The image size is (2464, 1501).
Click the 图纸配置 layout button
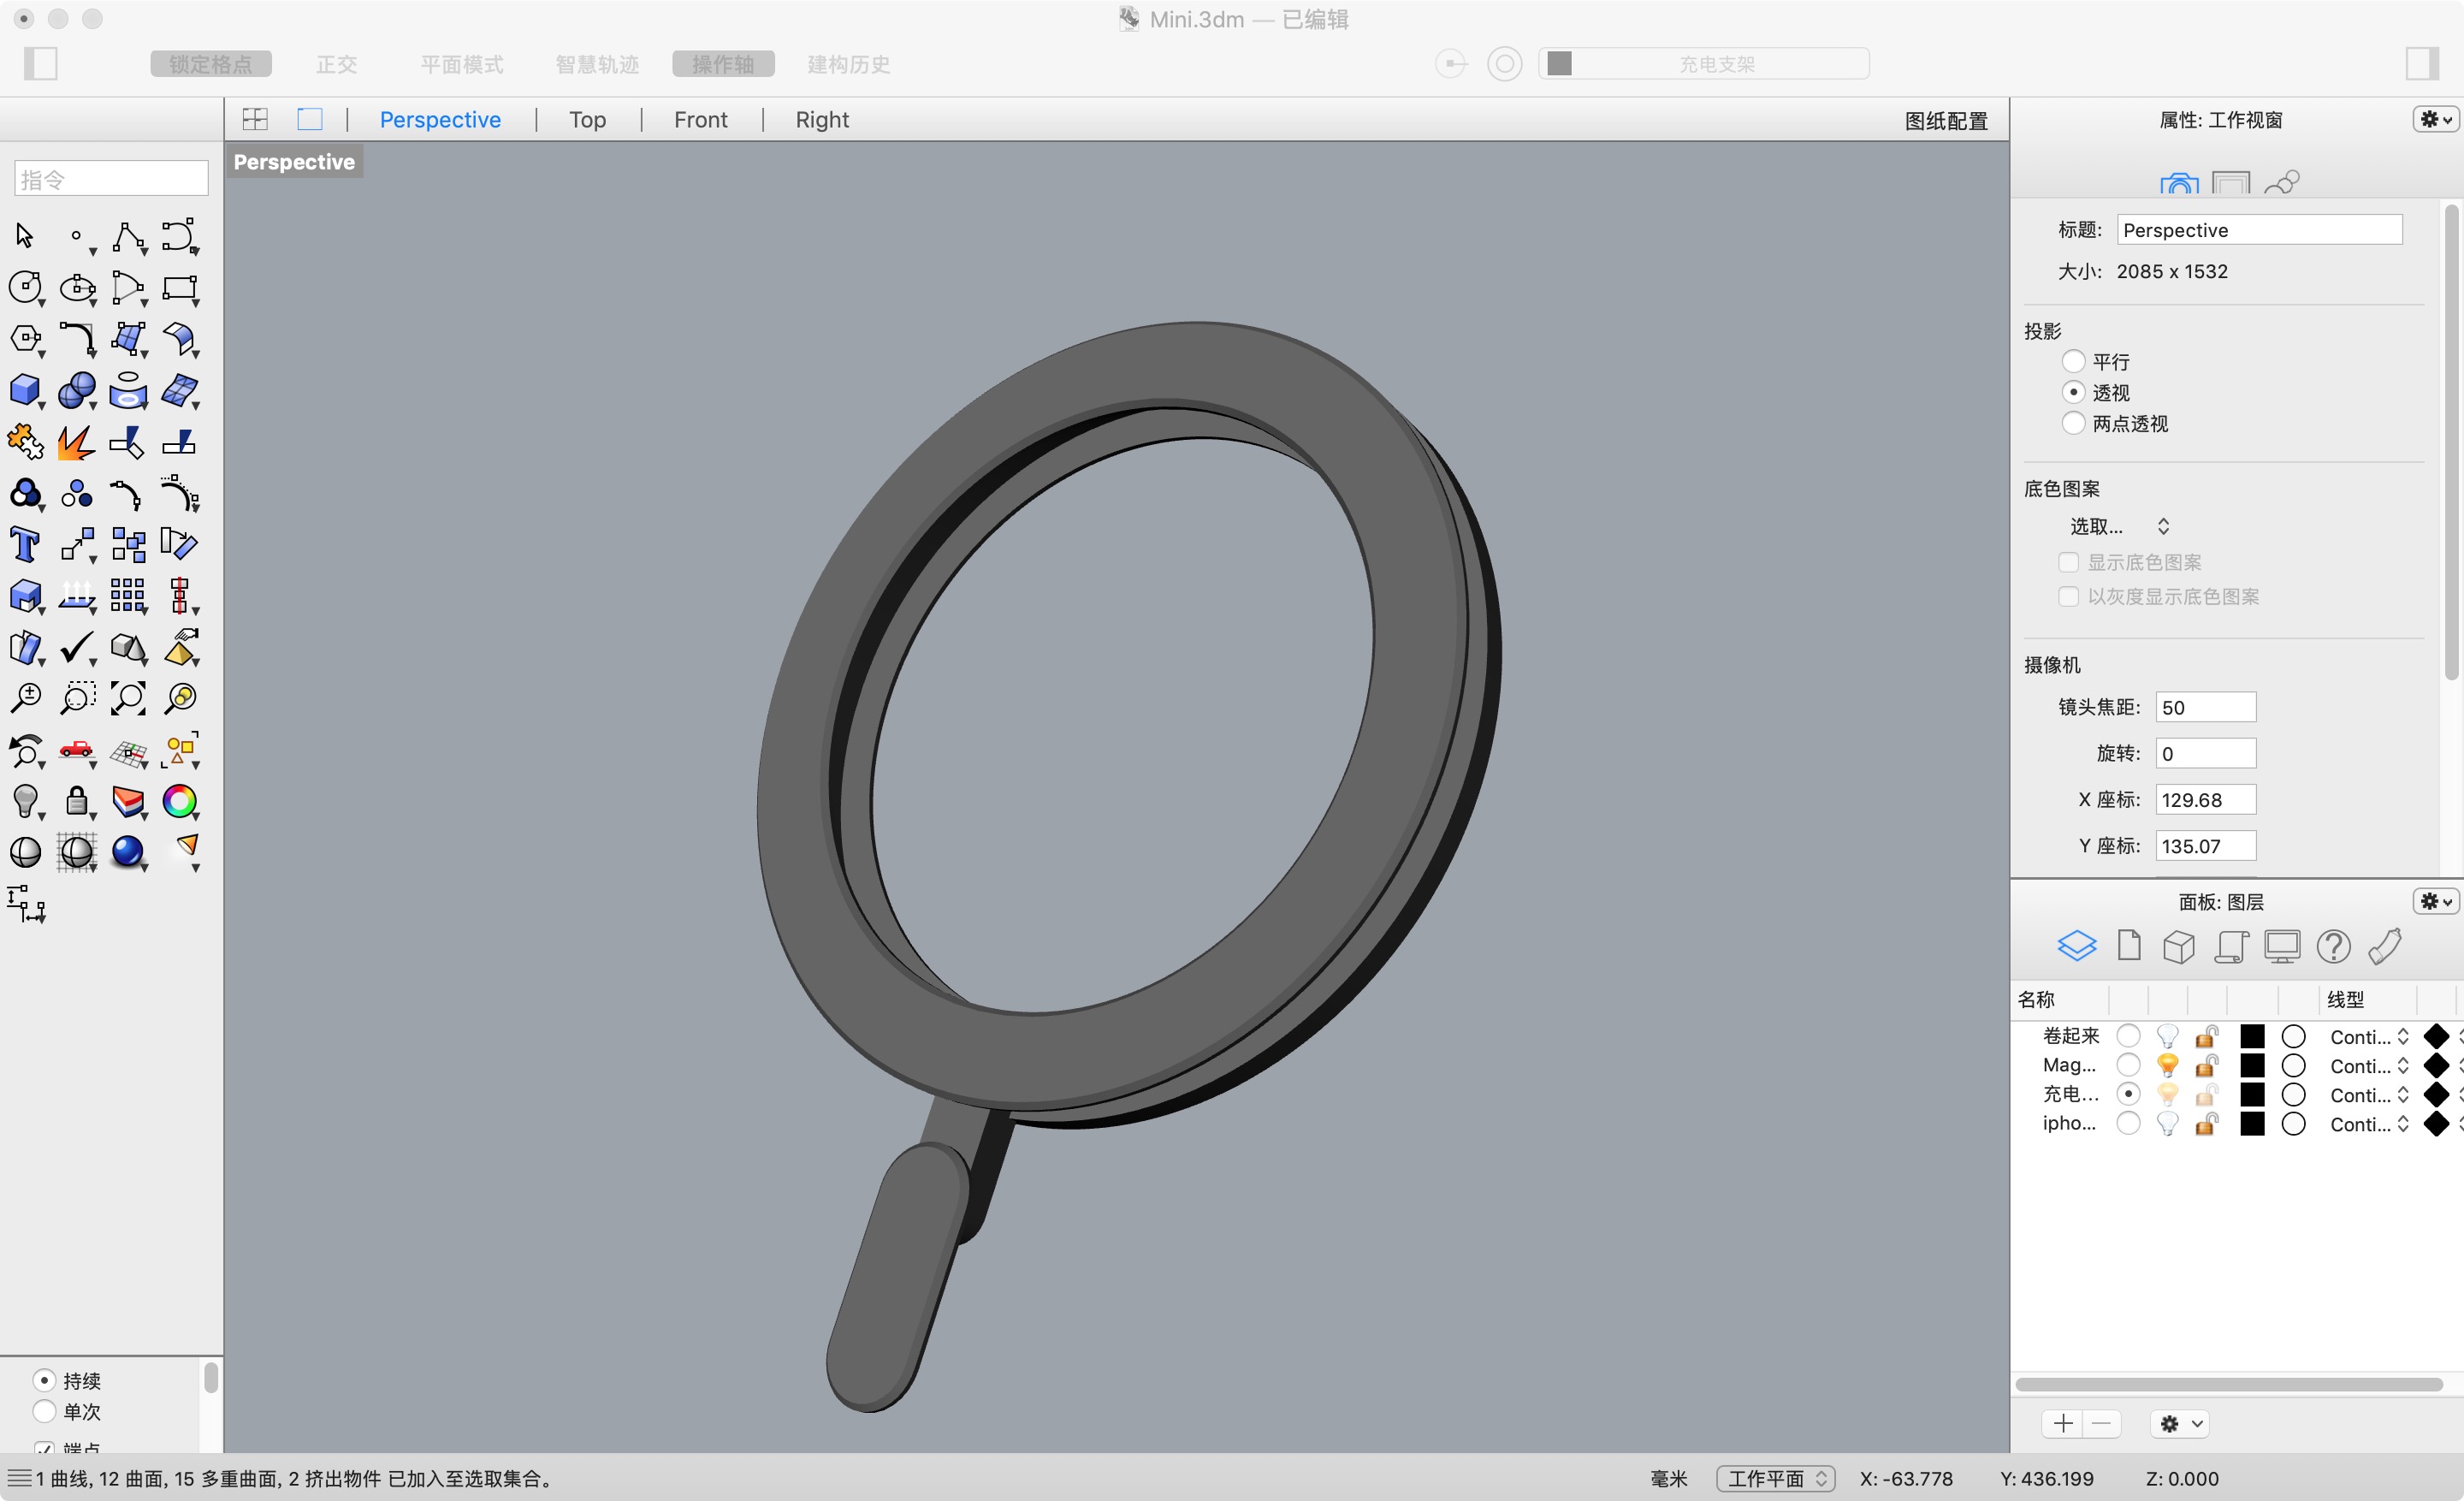tap(1945, 121)
